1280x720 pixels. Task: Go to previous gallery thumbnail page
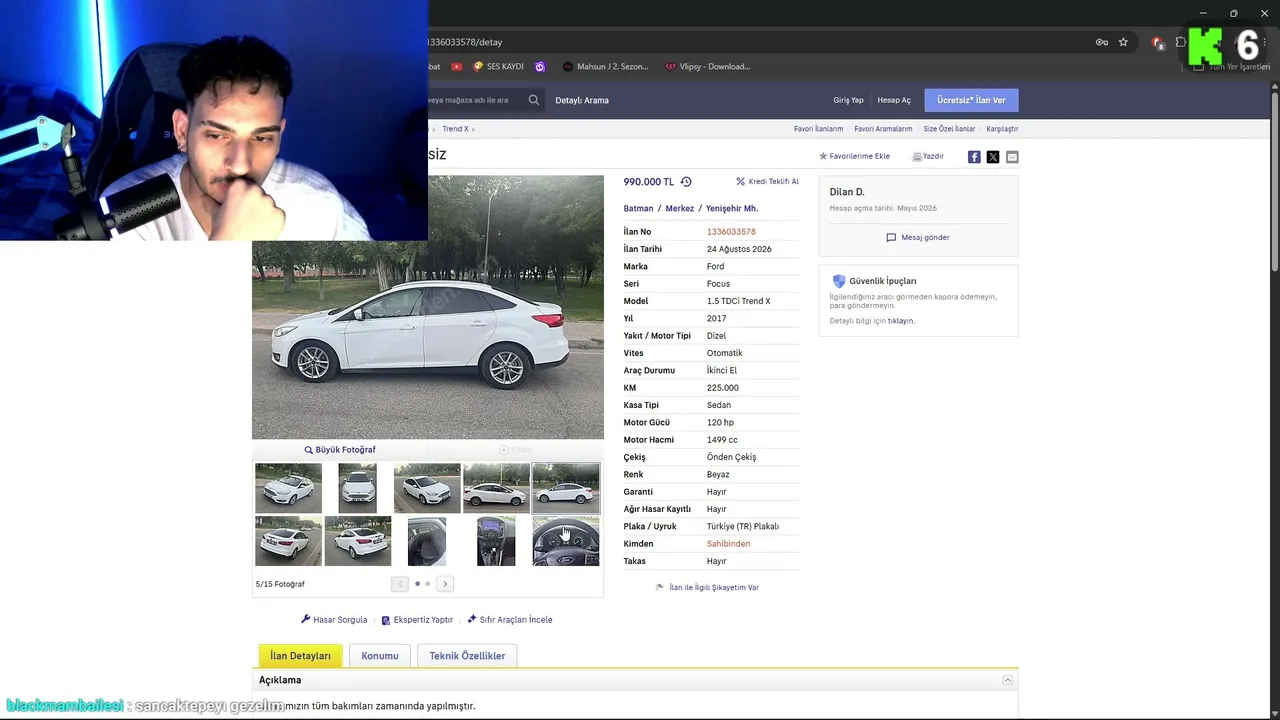pyautogui.click(x=400, y=584)
